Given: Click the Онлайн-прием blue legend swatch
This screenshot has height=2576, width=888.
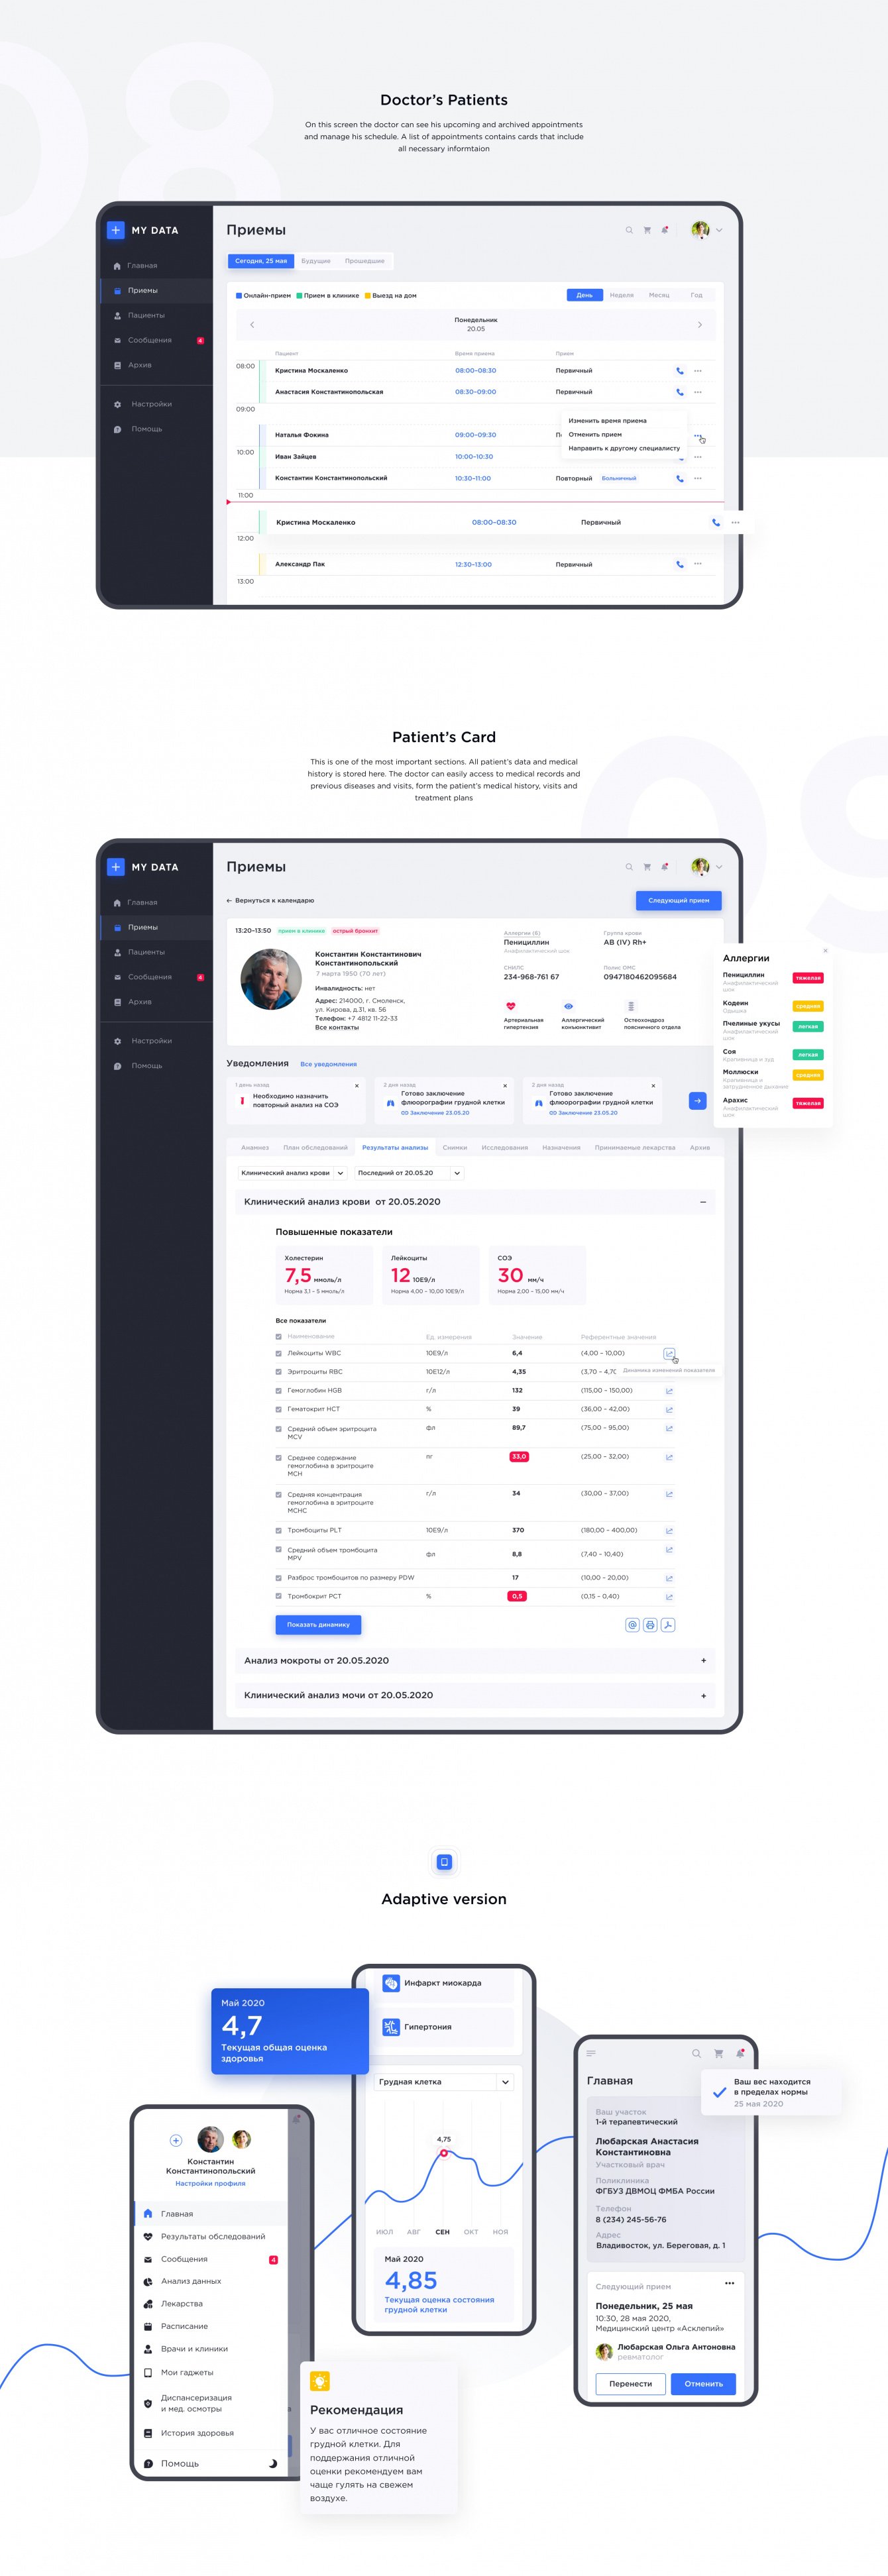Looking at the screenshot, I should click(x=239, y=296).
